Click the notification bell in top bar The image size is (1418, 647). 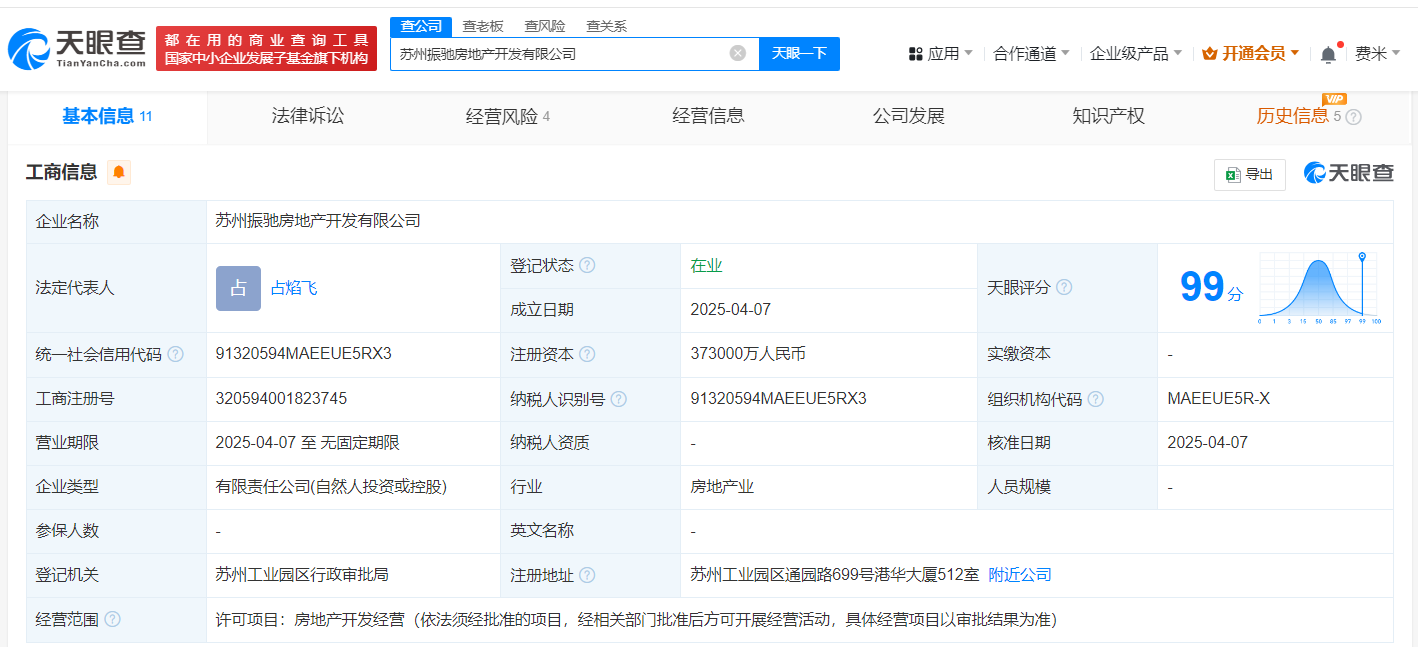[1328, 54]
